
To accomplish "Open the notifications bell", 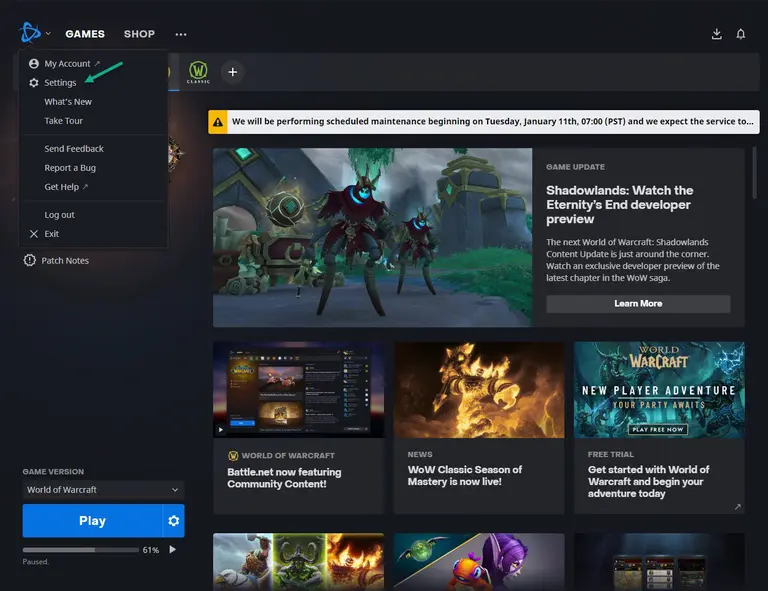I will click(741, 34).
